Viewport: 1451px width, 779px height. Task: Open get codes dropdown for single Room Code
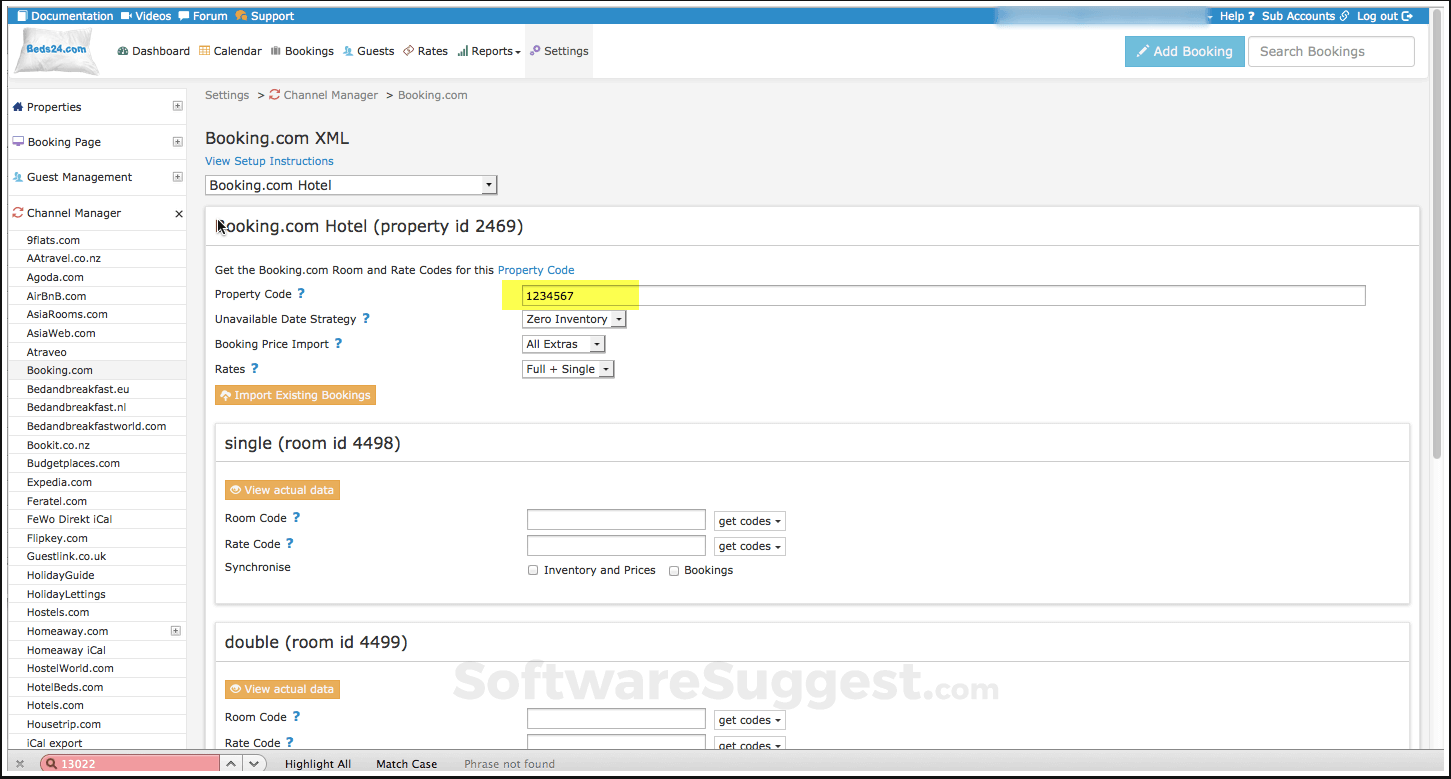coord(749,521)
